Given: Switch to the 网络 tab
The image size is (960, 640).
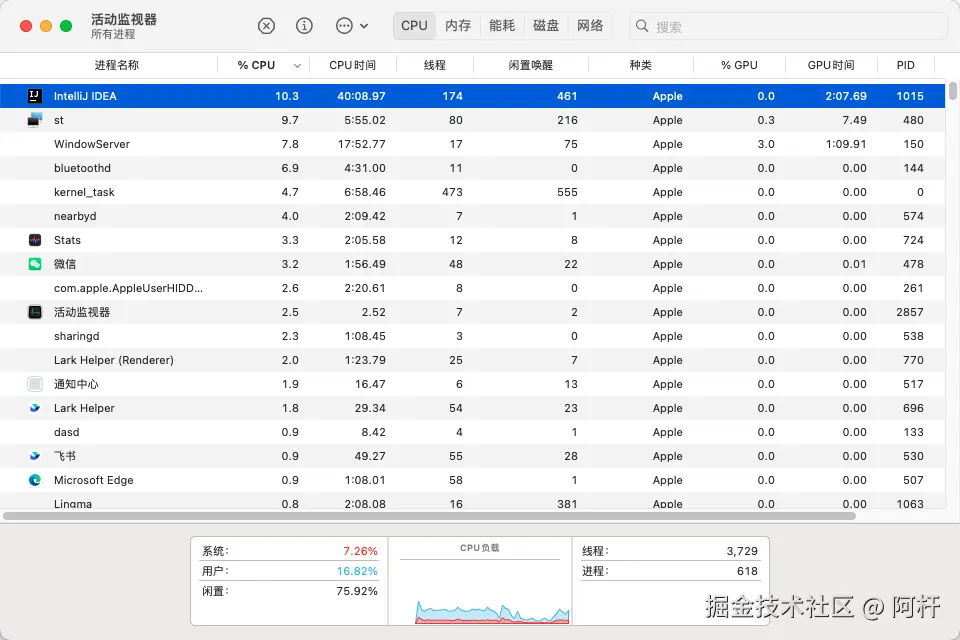Looking at the screenshot, I should [590, 26].
